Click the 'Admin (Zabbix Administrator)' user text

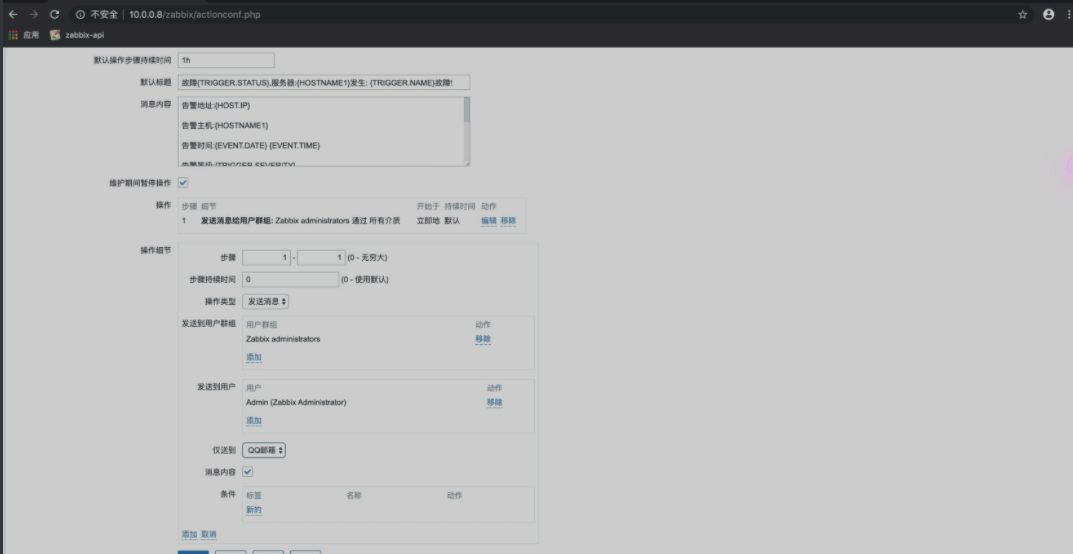[296, 403]
